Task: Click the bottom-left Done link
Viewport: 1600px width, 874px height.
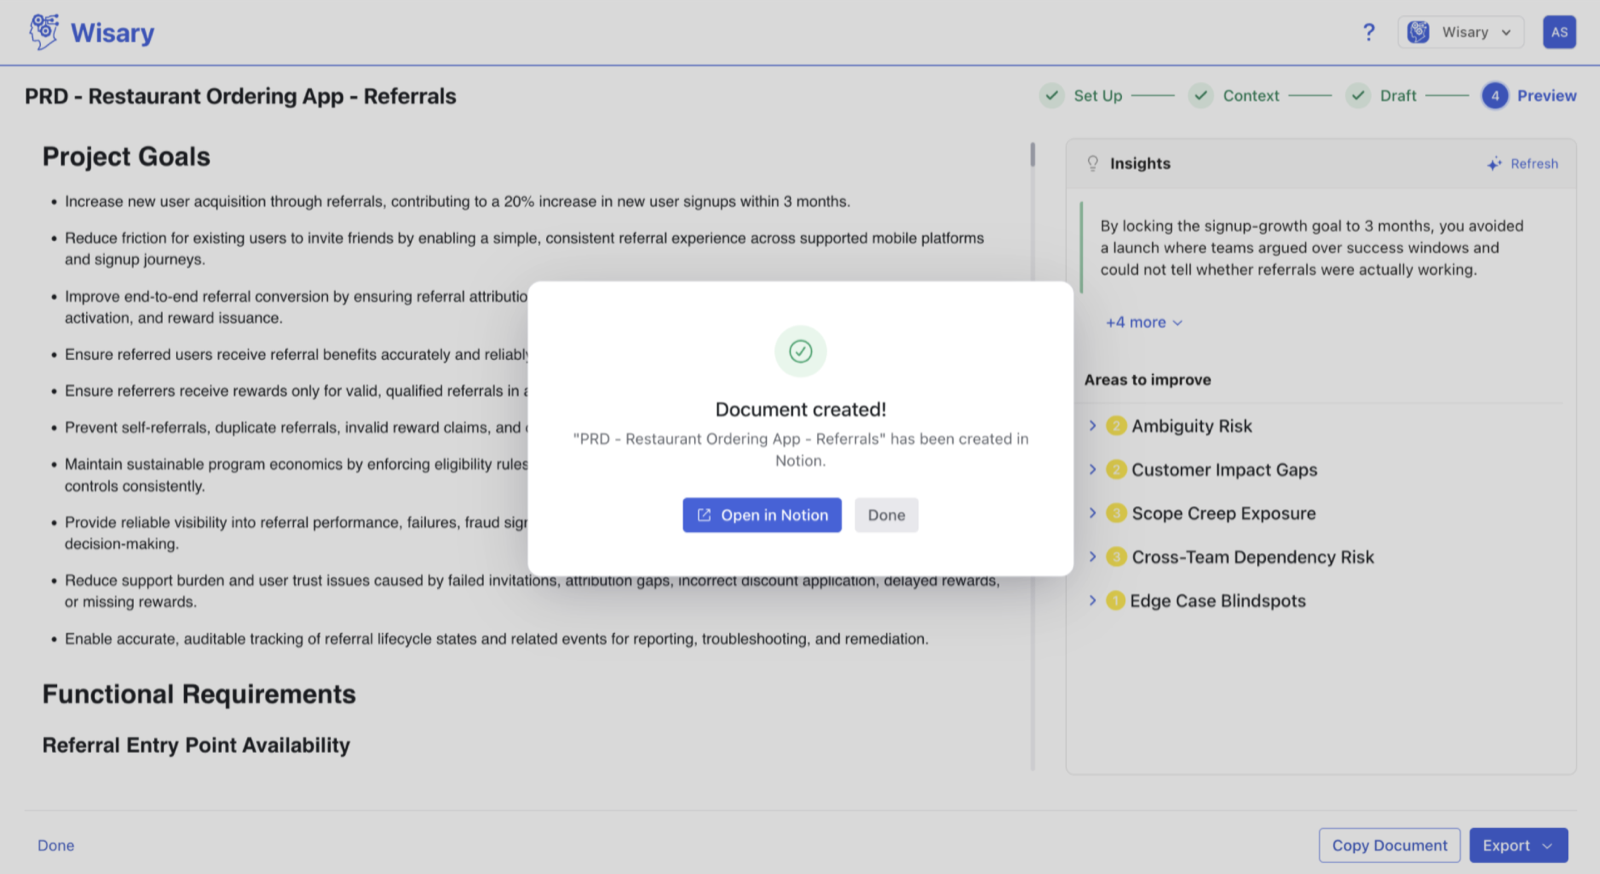Action: click(x=56, y=845)
